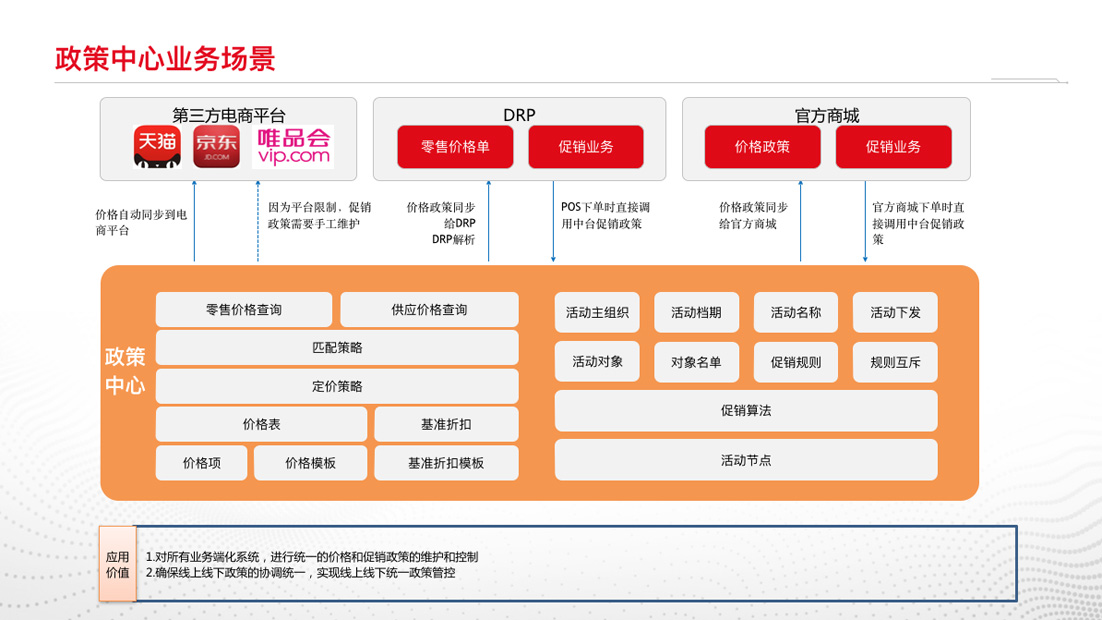Image resolution: width=1102 pixels, height=620 pixels.
Task: Click the 应用价值 label box
Action: pyautogui.click(x=118, y=565)
